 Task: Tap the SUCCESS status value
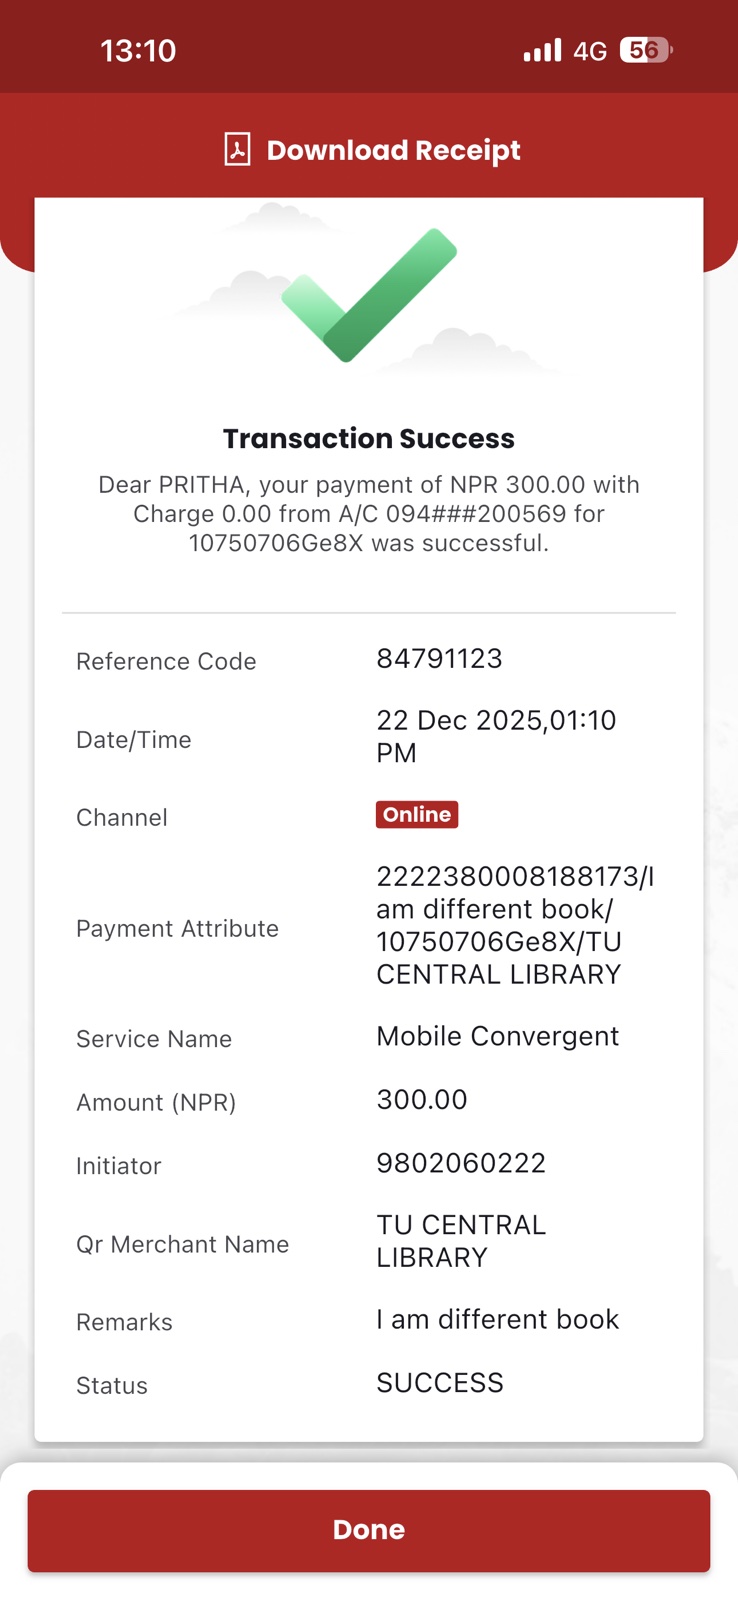tap(440, 1383)
